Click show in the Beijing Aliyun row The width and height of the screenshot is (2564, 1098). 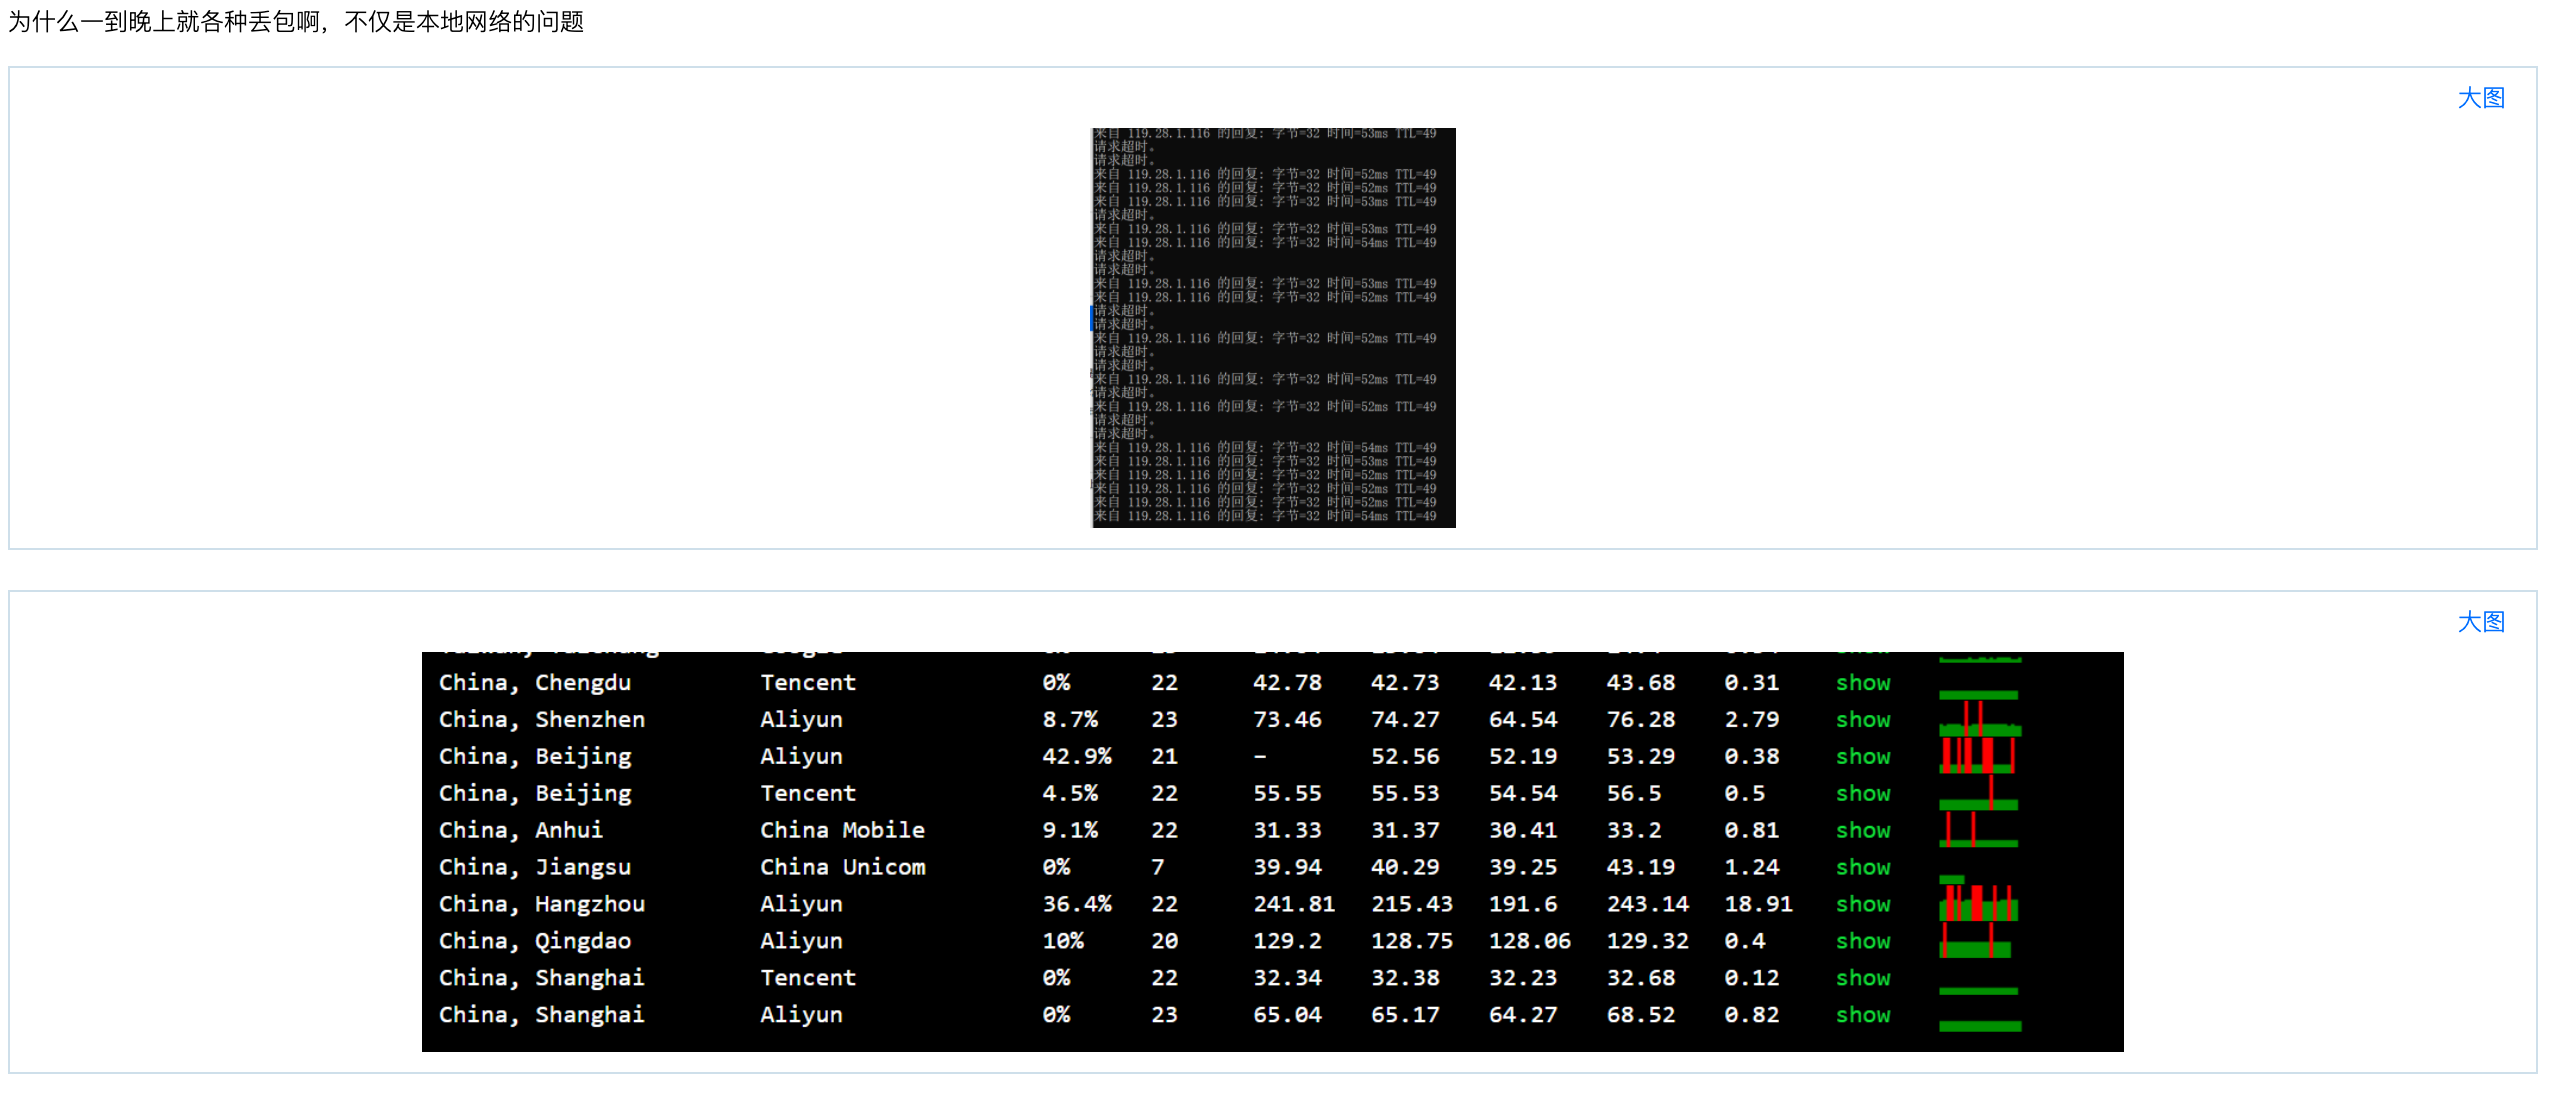(x=1863, y=757)
